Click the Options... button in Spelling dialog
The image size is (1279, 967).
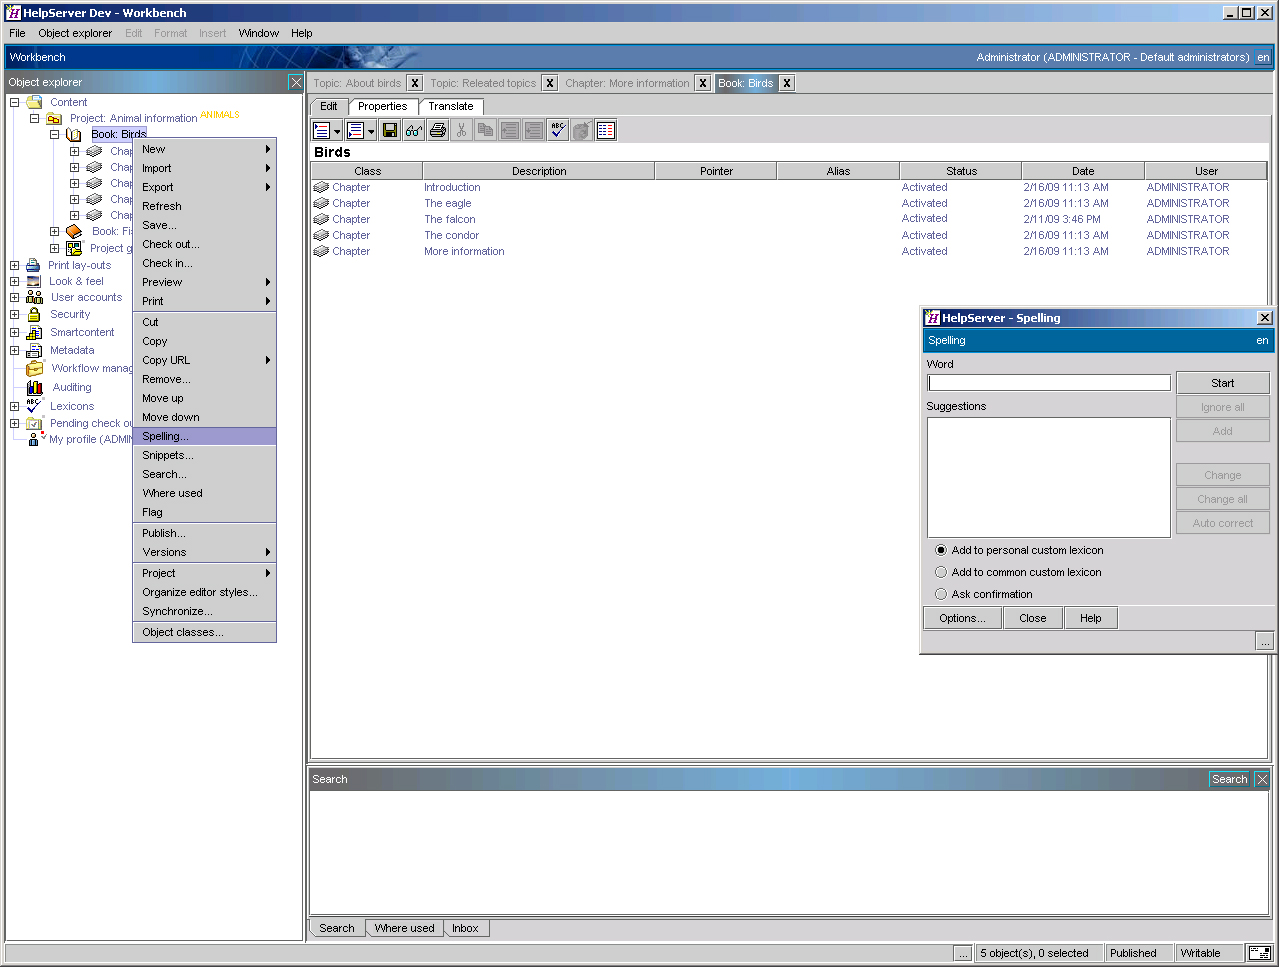(x=962, y=618)
